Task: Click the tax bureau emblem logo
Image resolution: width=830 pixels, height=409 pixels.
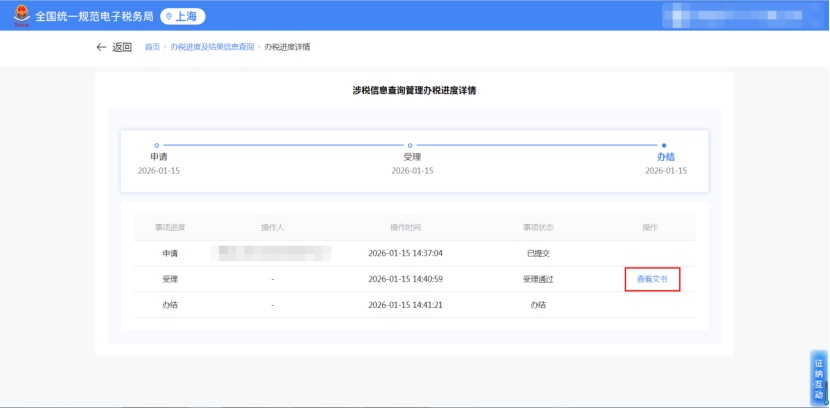Action: coord(21,15)
